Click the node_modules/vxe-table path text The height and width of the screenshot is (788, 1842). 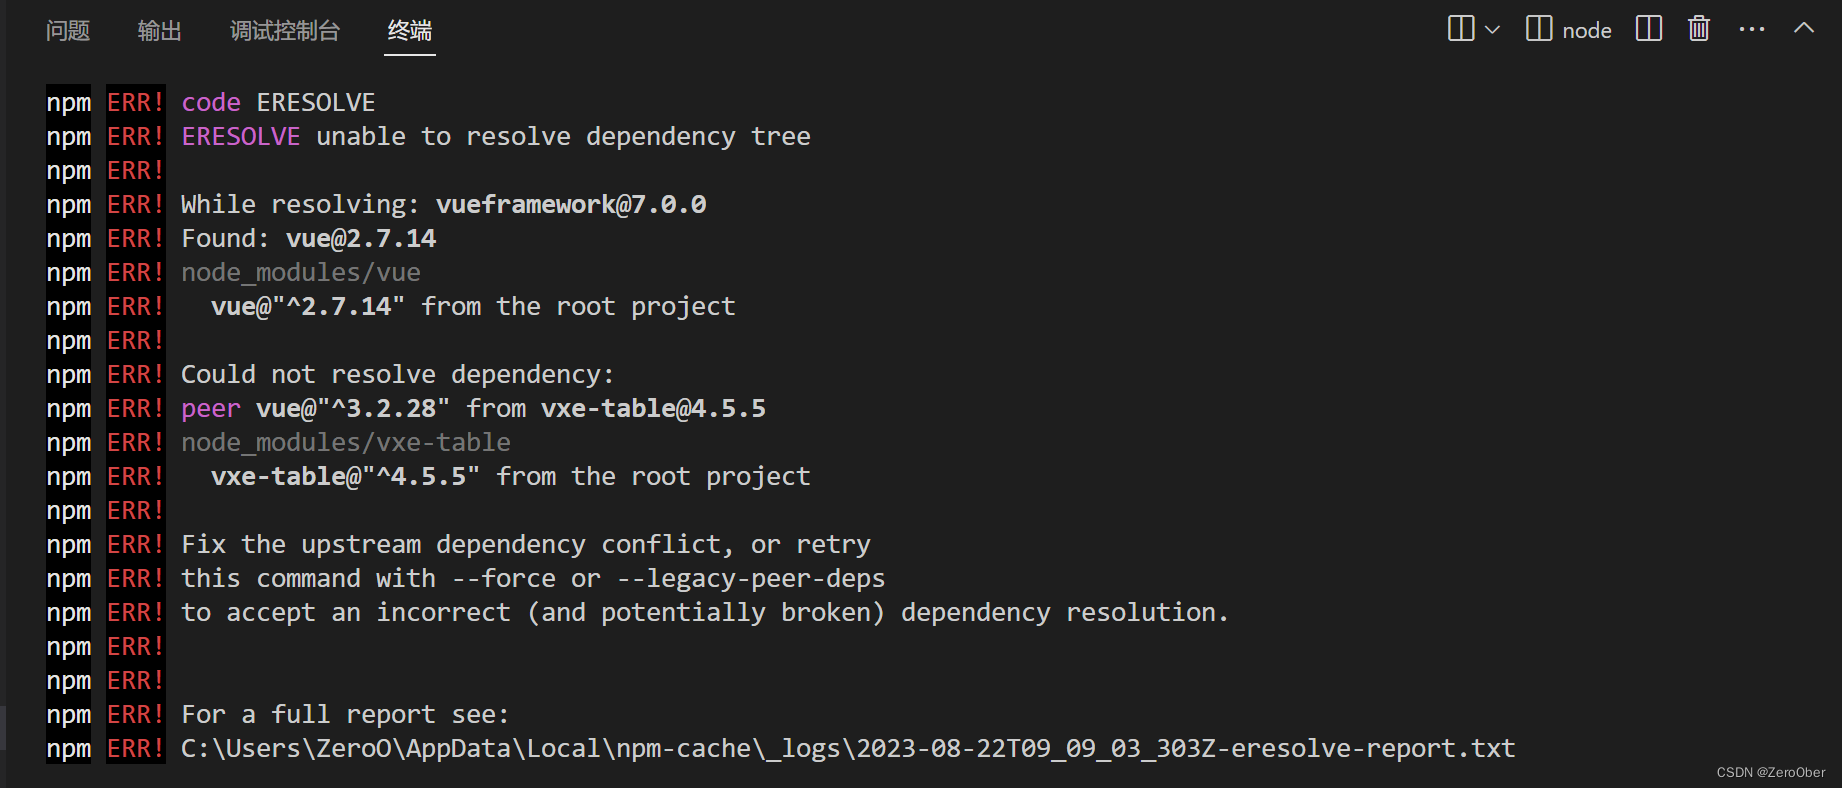click(x=346, y=442)
